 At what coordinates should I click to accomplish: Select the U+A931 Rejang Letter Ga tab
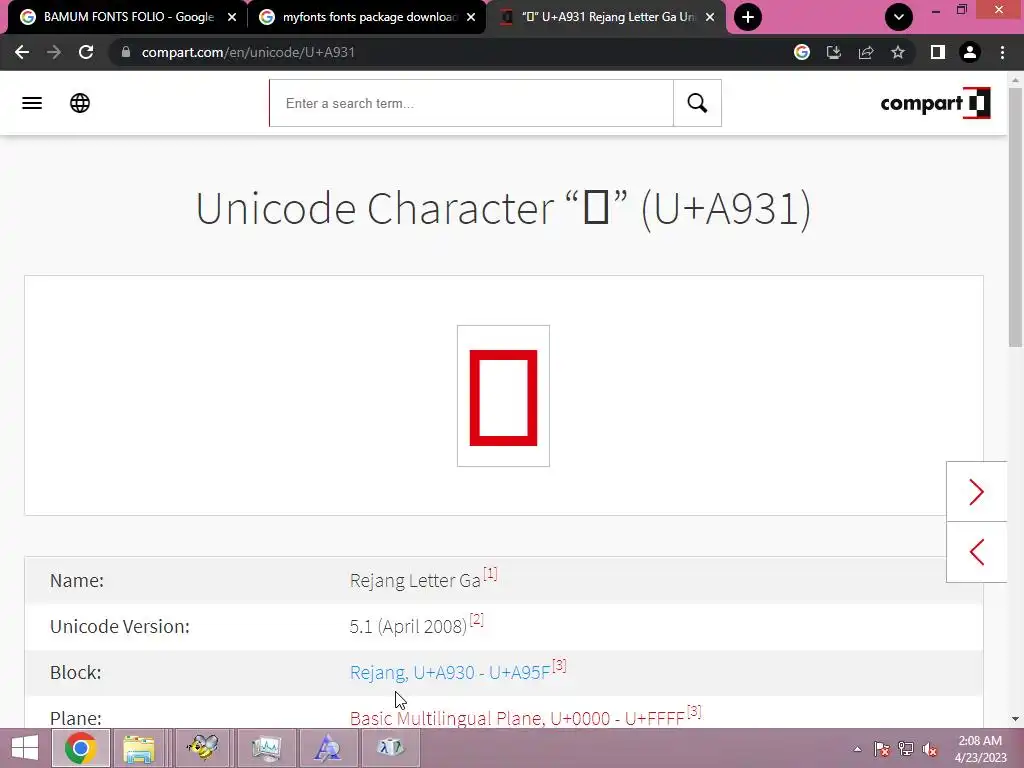click(x=607, y=17)
